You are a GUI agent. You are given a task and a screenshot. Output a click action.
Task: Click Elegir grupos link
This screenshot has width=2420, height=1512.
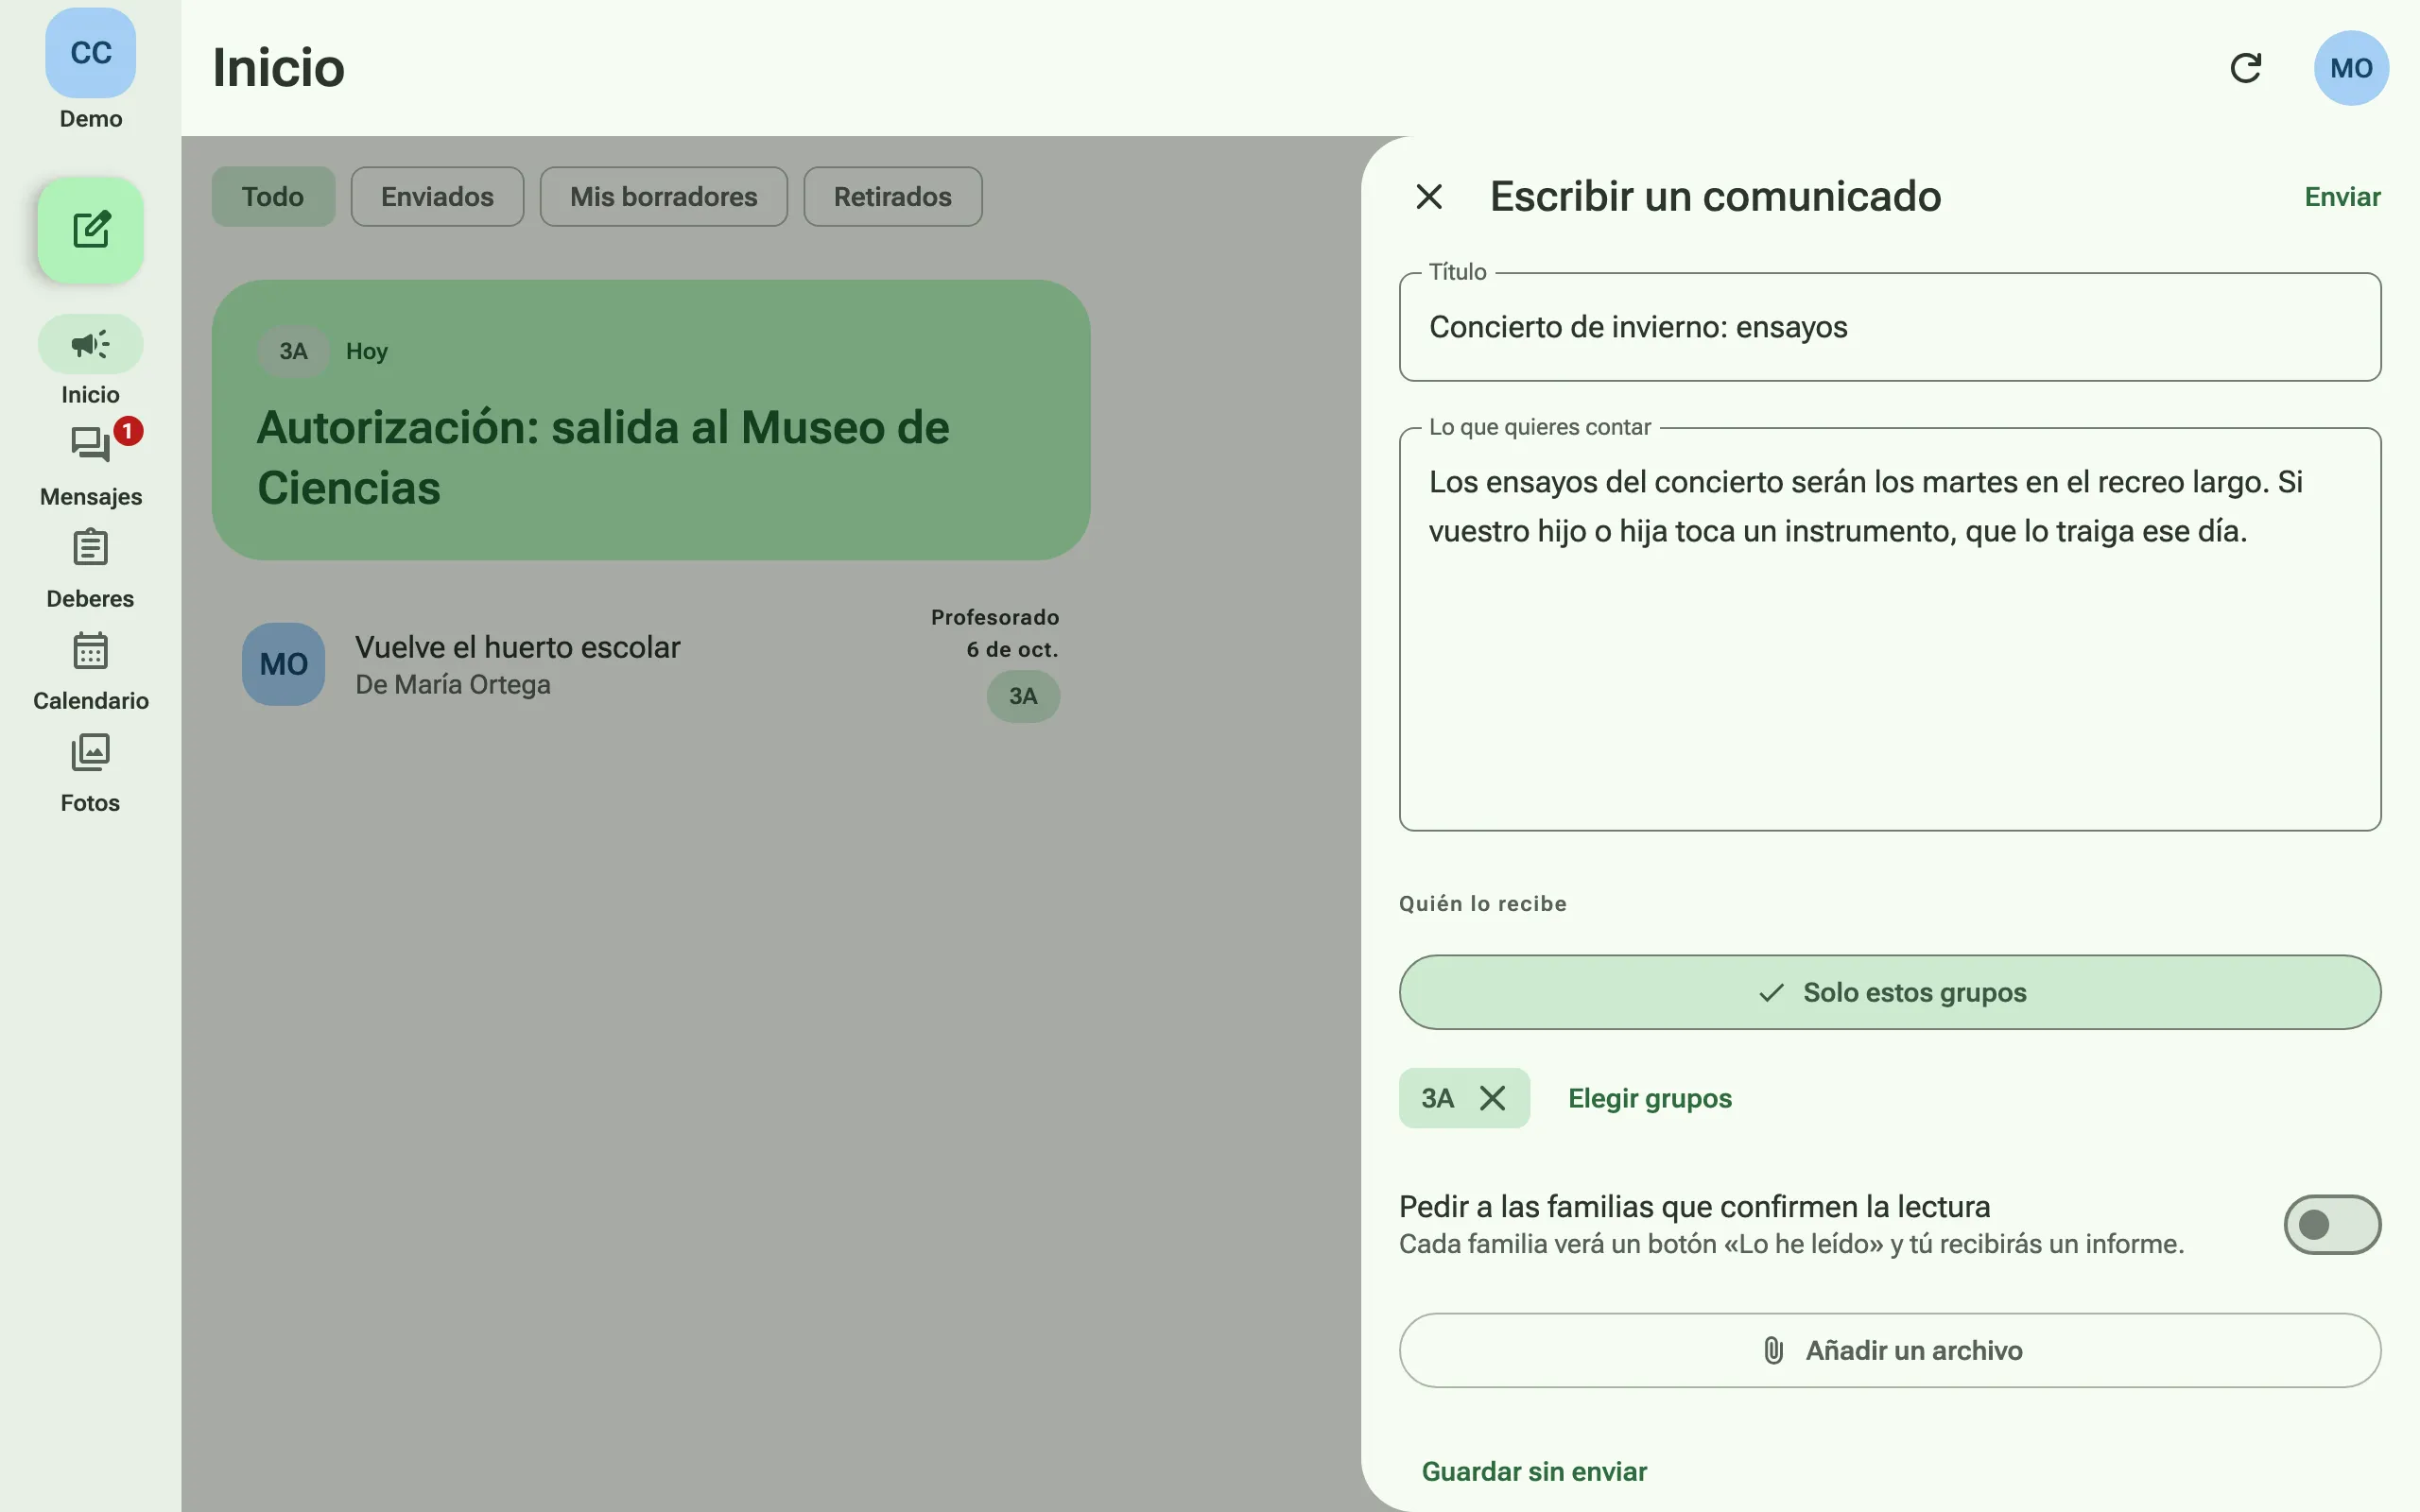coord(1650,1098)
